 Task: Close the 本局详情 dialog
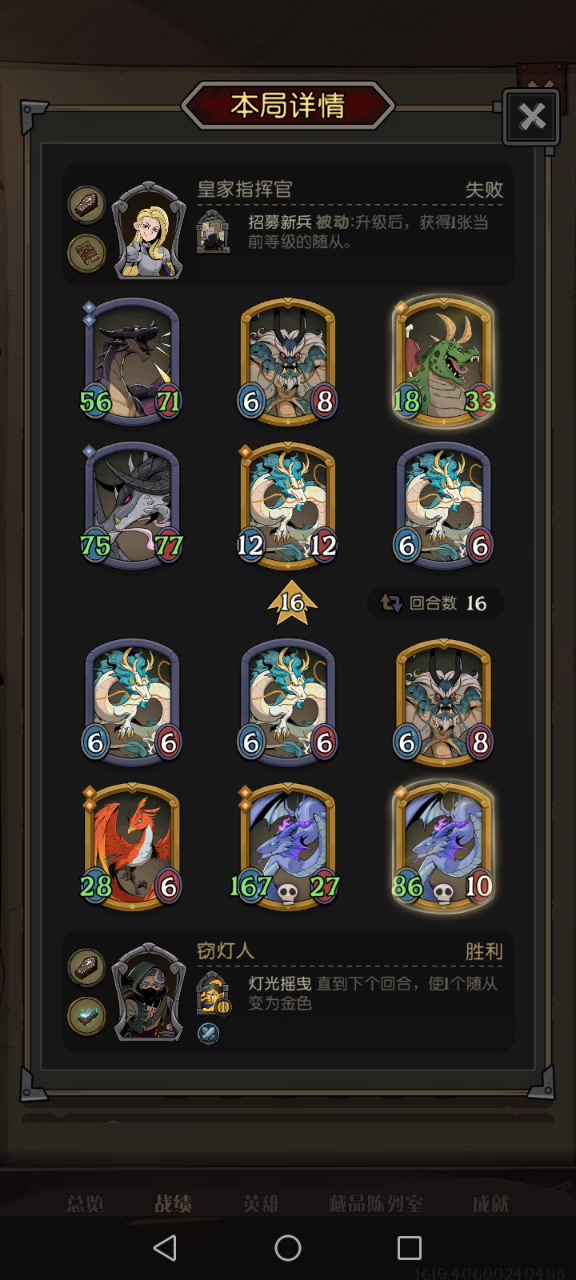coord(531,119)
